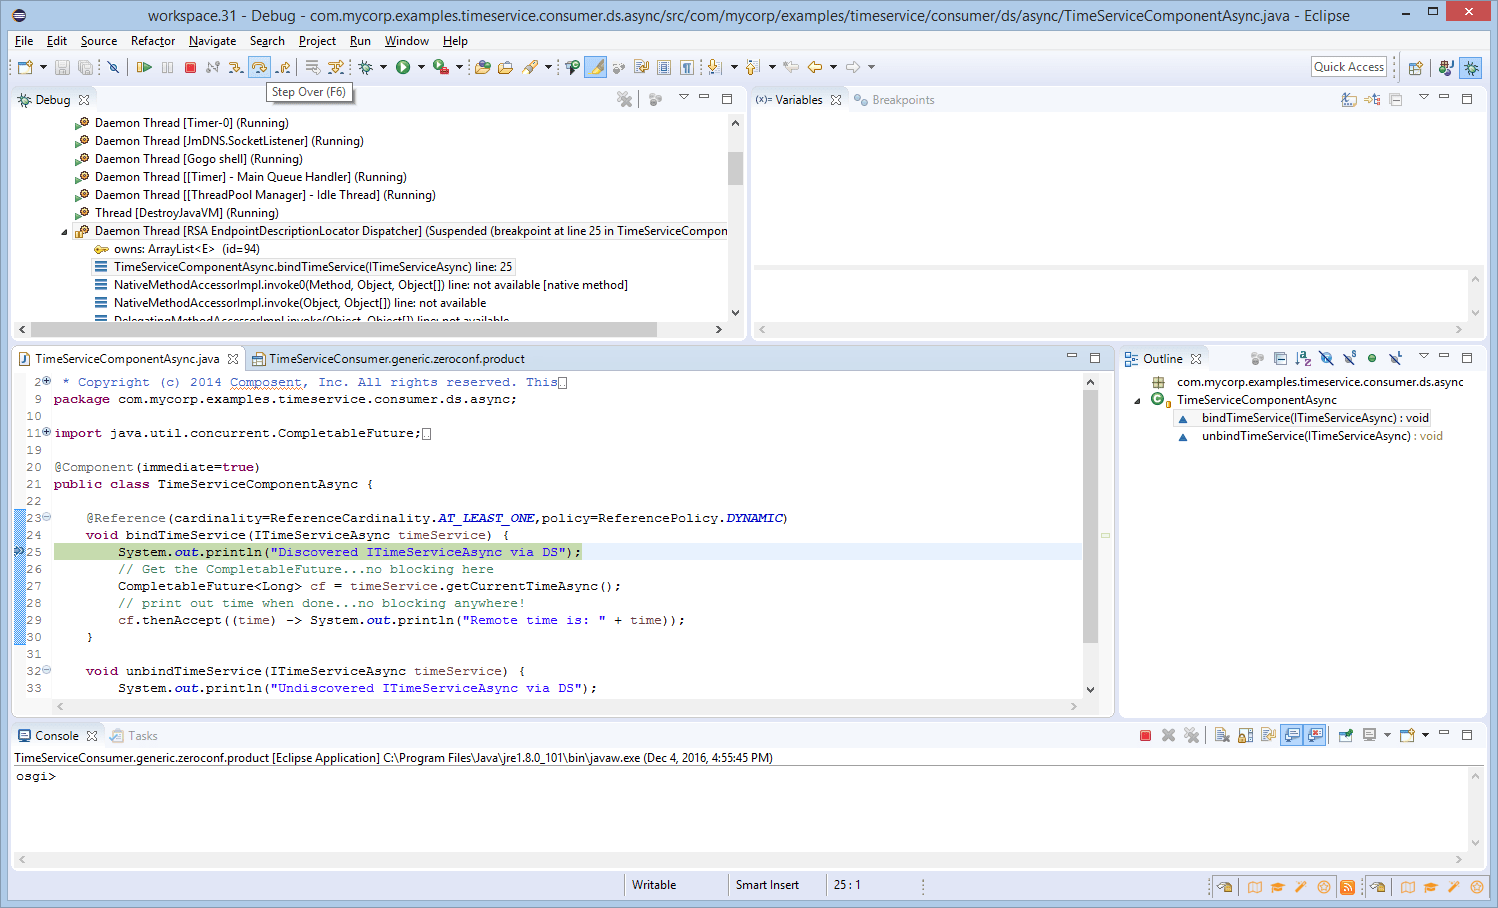Close the TimeServiceComponentAsync.java editor tab
The height and width of the screenshot is (908, 1498).
233,359
